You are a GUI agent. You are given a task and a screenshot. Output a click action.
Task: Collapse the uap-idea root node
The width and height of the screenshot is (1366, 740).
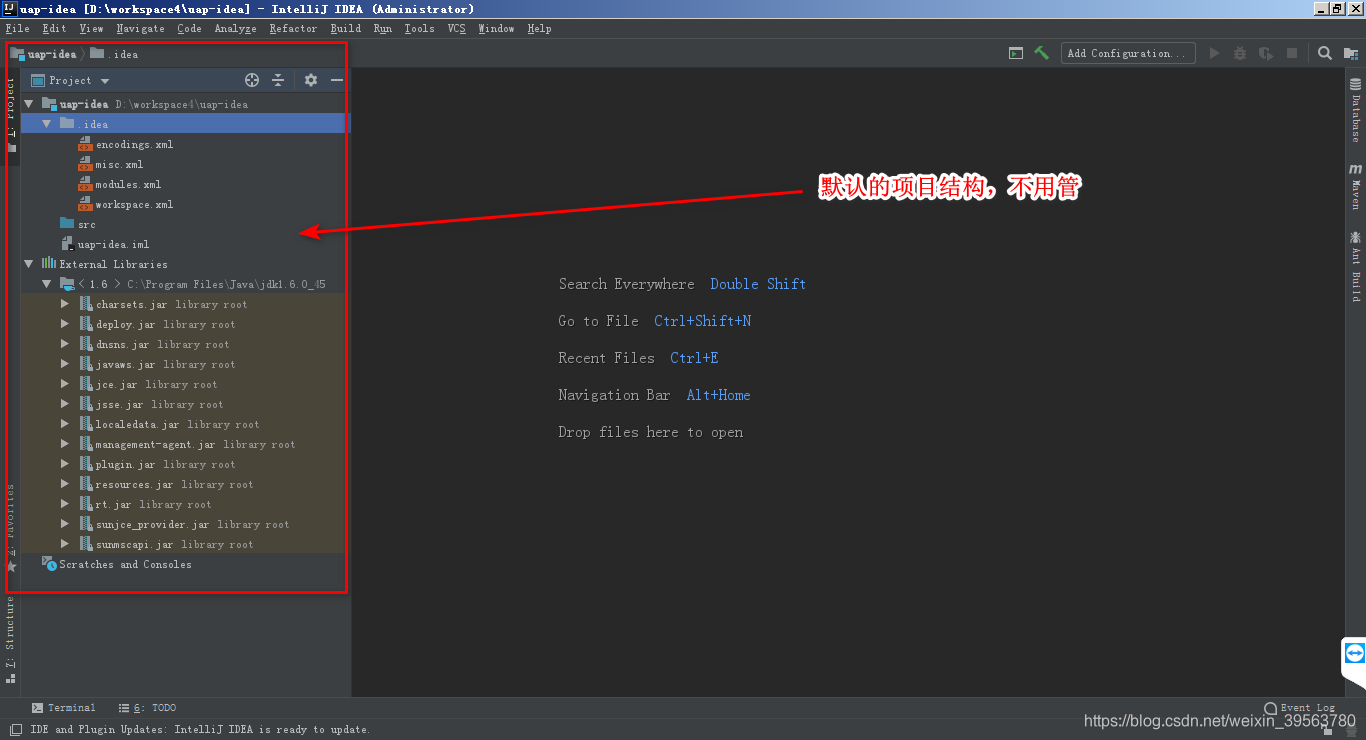pyautogui.click(x=29, y=104)
